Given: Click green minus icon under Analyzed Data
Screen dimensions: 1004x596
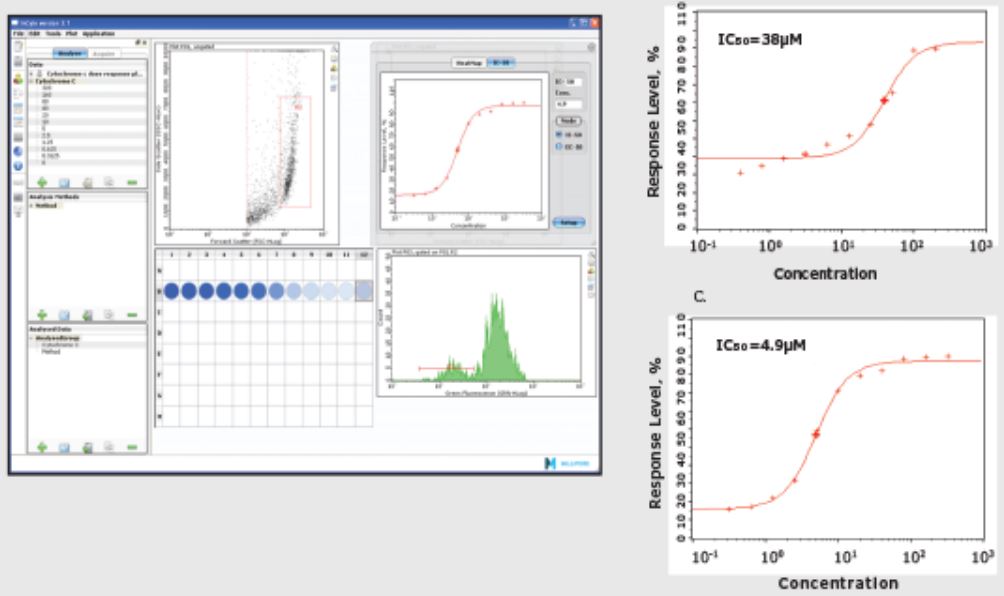Looking at the screenshot, I should coord(132,447).
